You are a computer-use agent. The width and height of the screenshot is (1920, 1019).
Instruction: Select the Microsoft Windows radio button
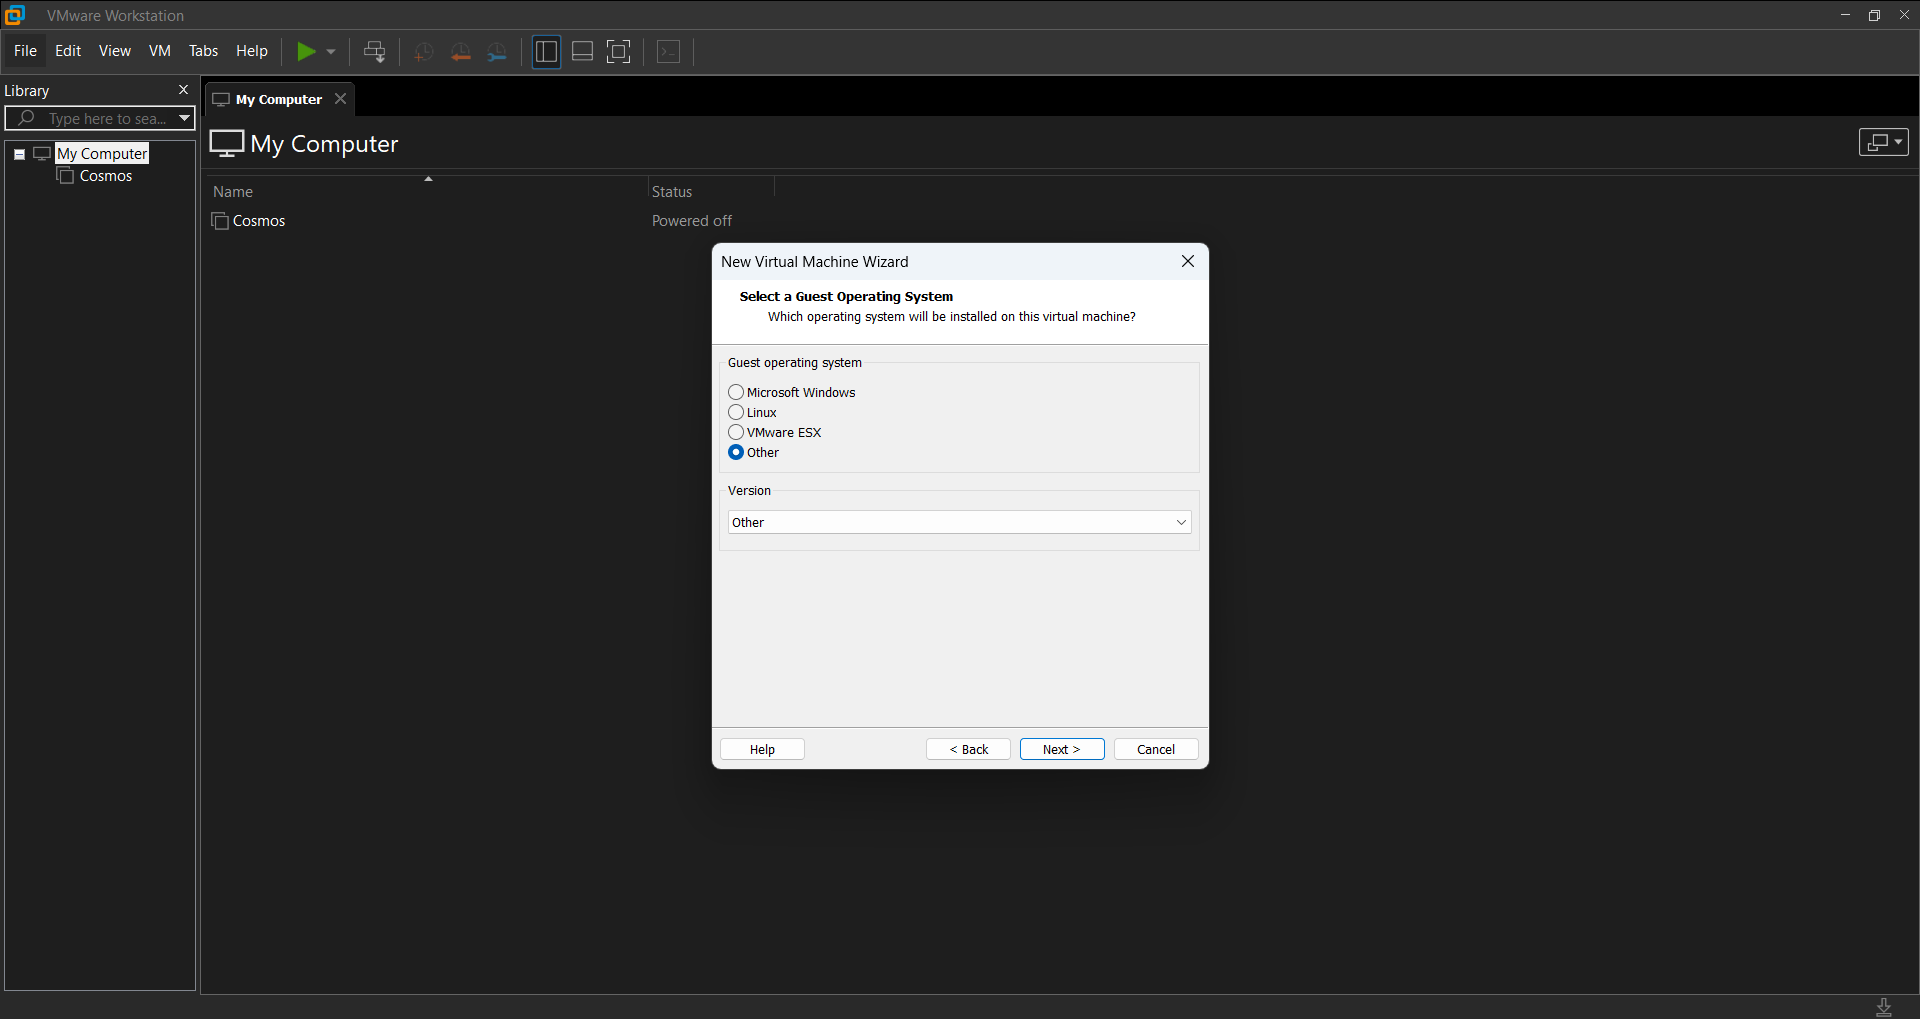[736, 392]
